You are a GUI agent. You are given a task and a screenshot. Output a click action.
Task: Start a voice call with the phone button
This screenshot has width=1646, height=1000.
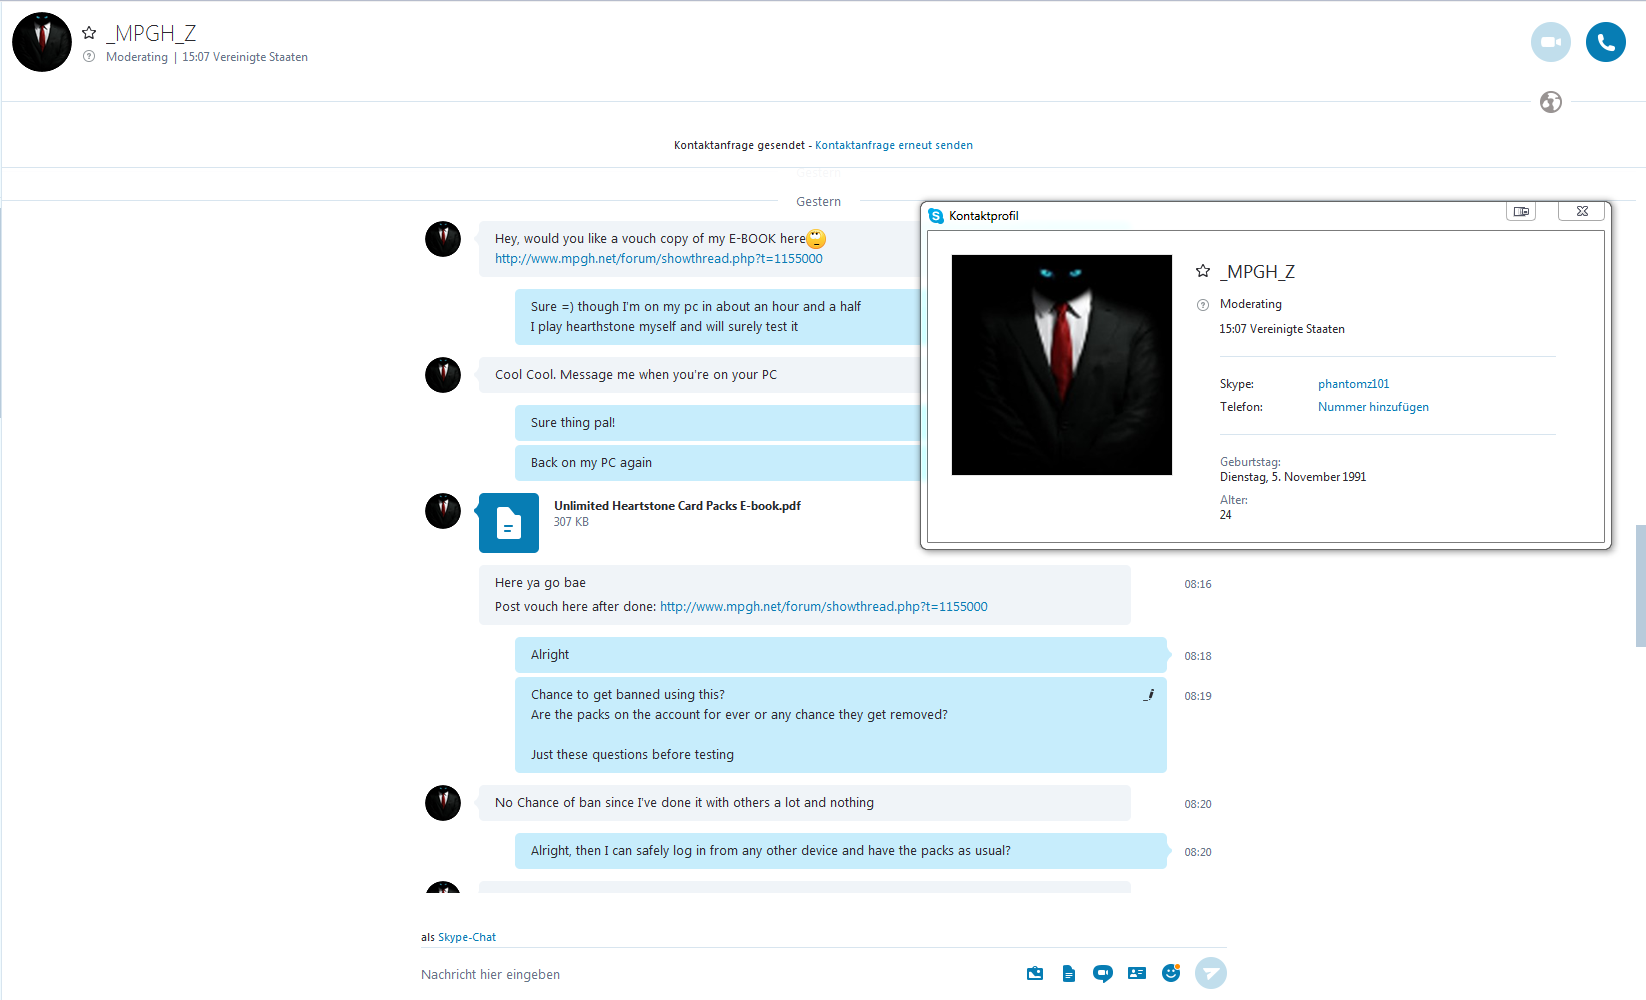click(1606, 42)
